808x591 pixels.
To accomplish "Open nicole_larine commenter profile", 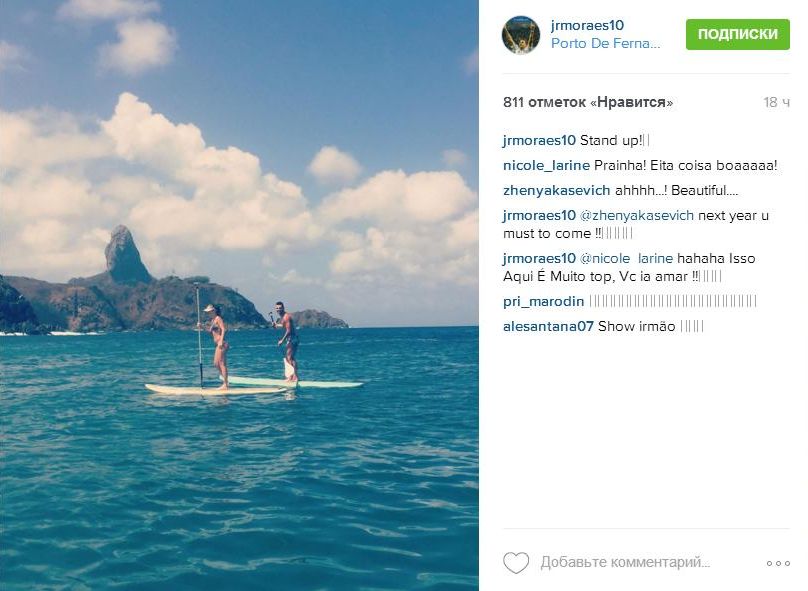I will [x=545, y=165].
